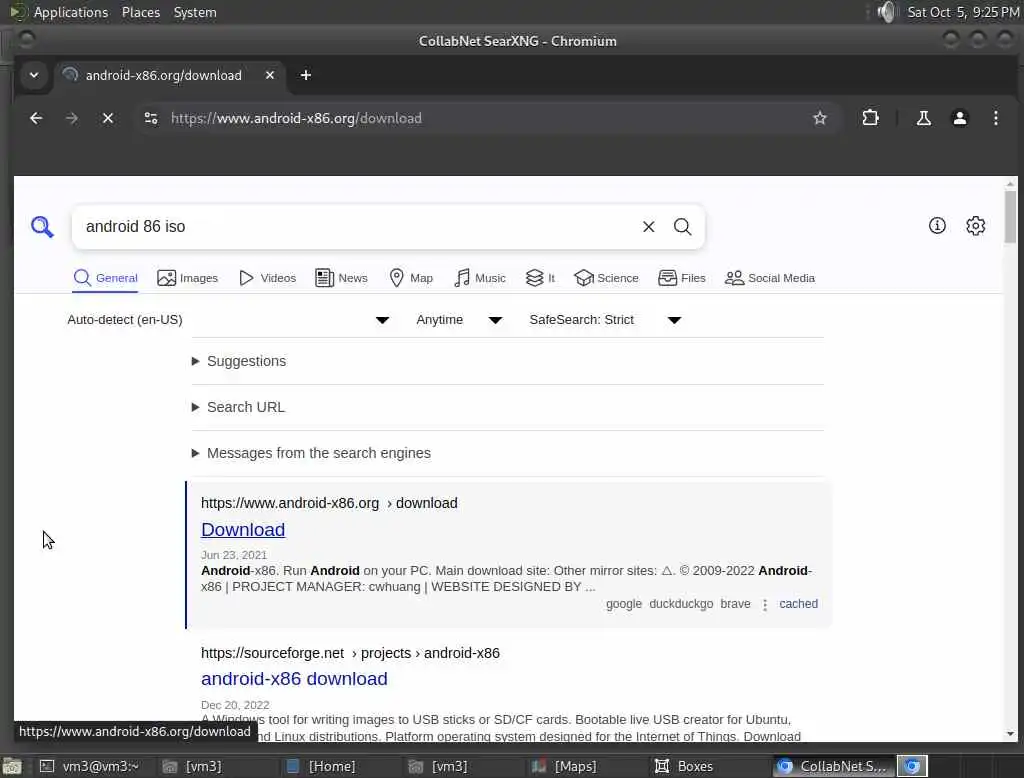Open Chrome Labs flask icon
1024x778 pixels.
pyautogui.click(x=923, y=118)
